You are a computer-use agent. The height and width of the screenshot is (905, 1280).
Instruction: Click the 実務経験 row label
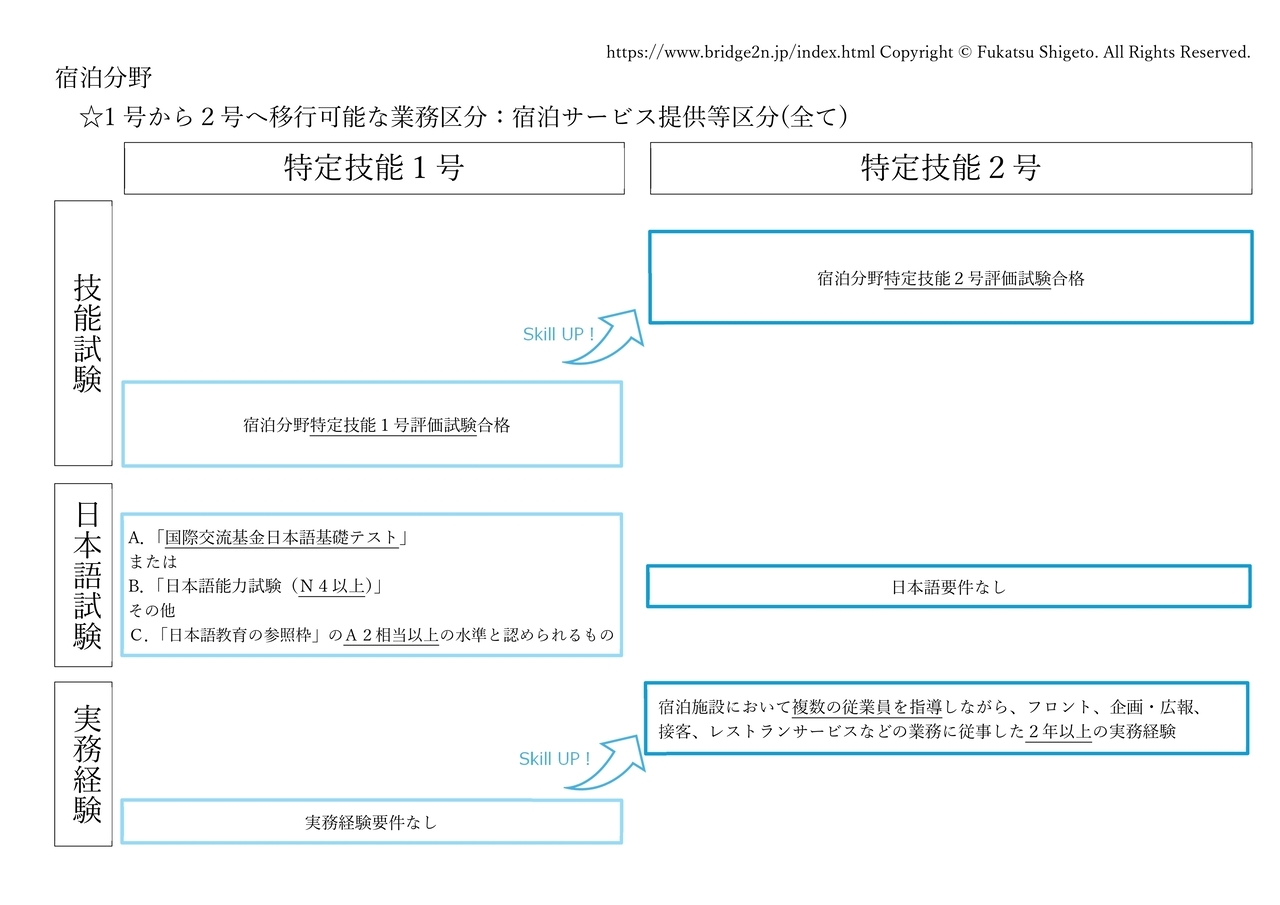pyautogui.click(x=83, y=764)
